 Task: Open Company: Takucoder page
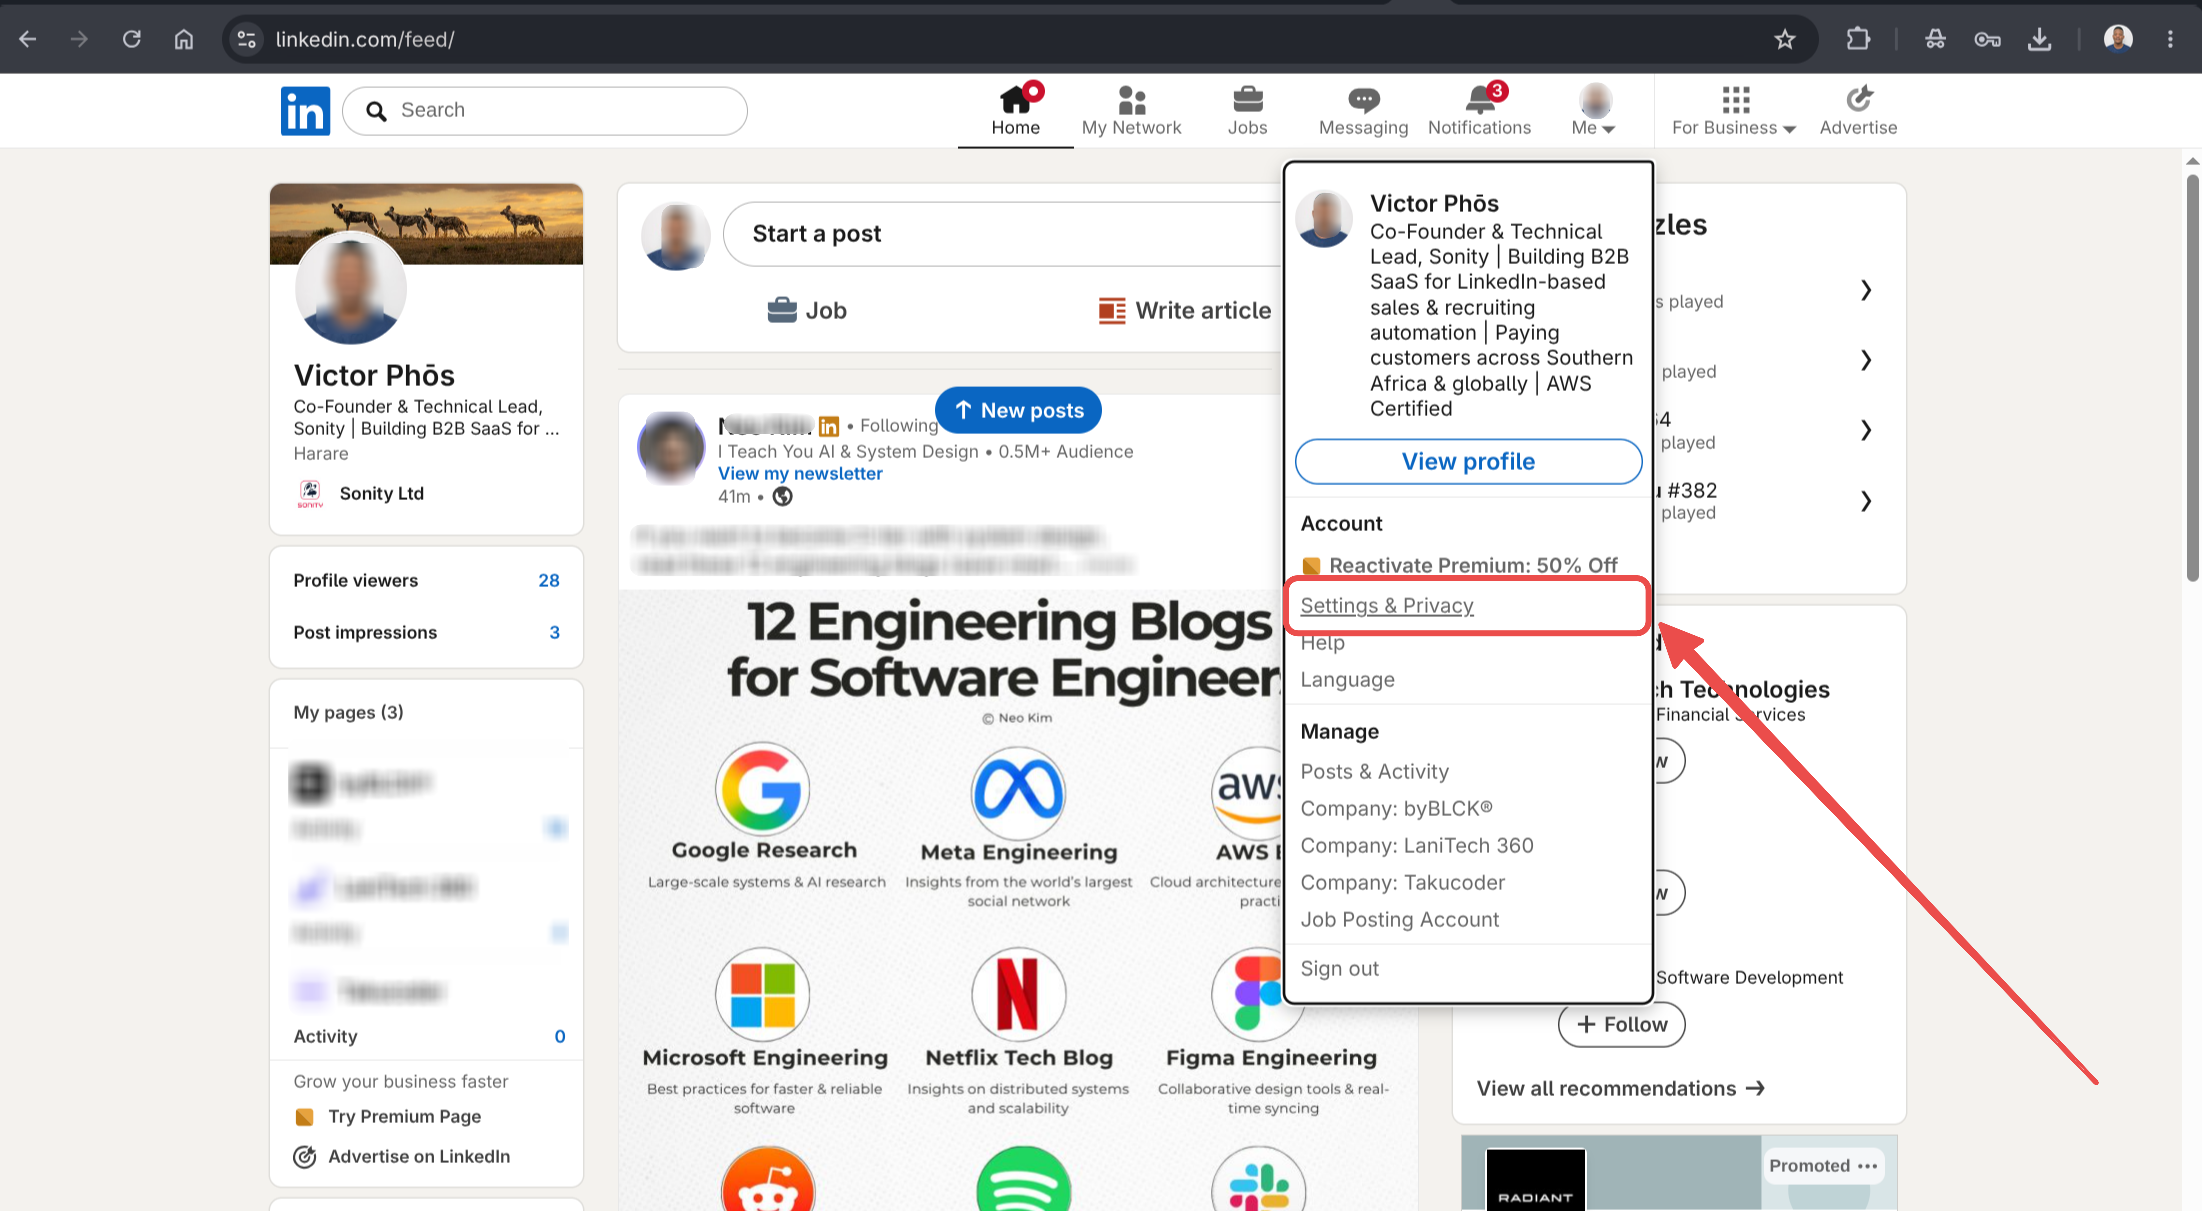(x=1402, y=883)
